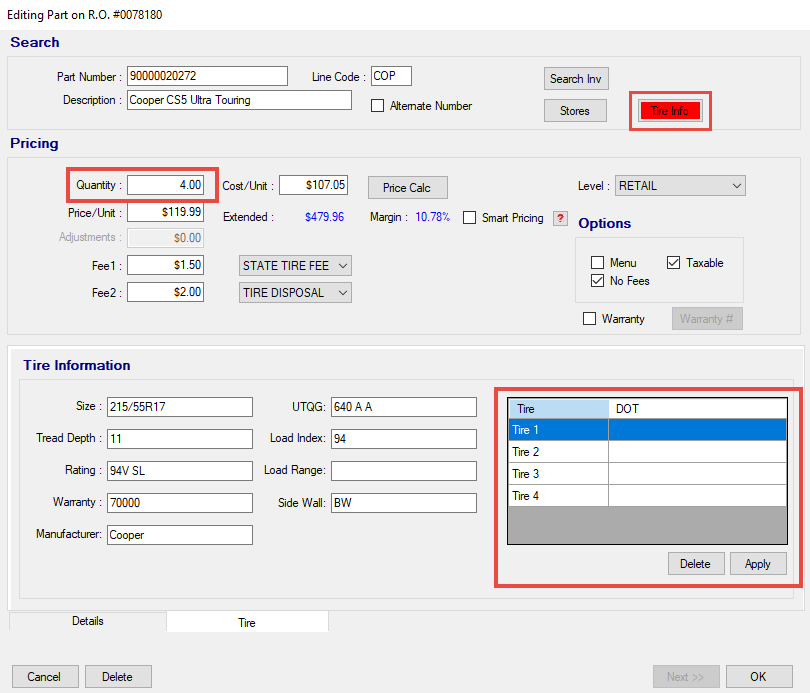Select the Tire 2 row
The width and height of the screenshot is (810, 693).
(x=647, y=452)
